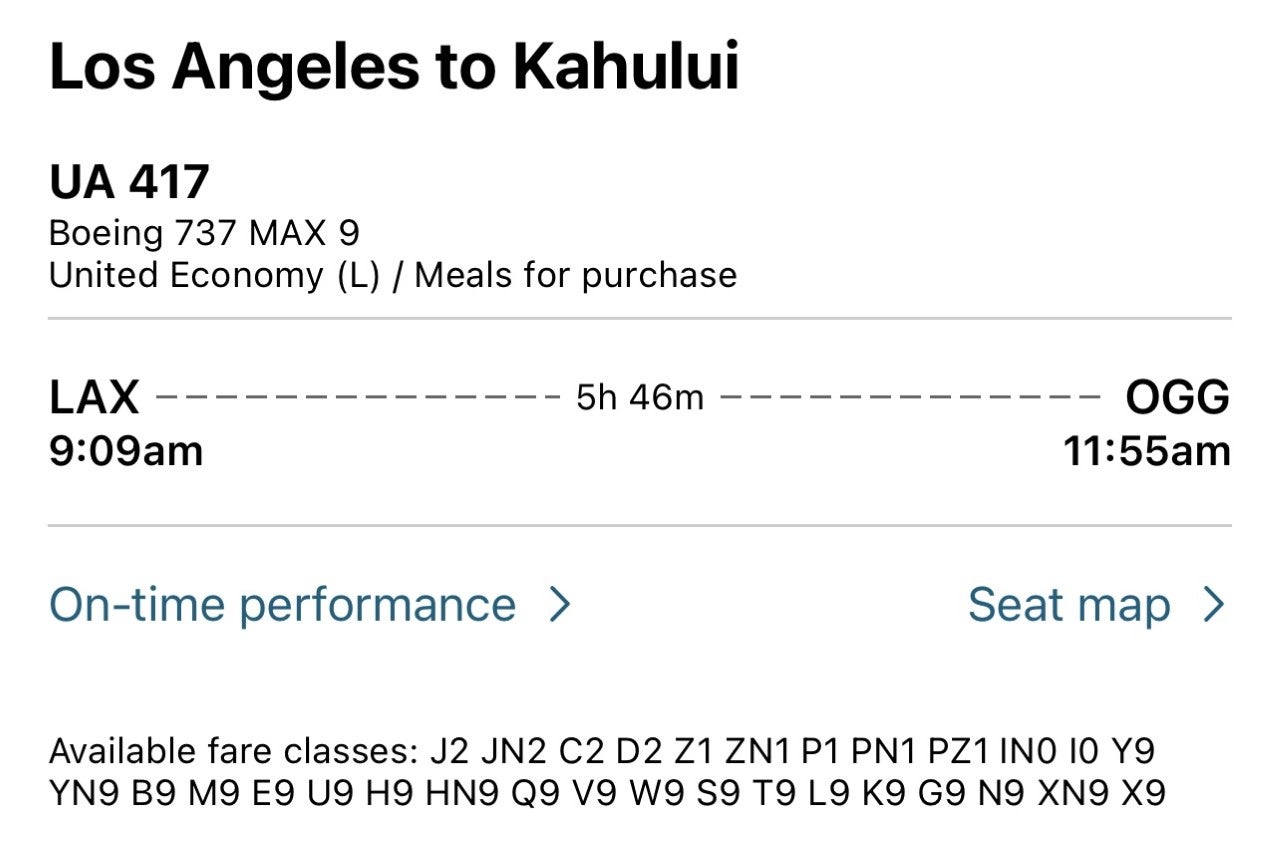Select the LAX airport code
The image size is (1280, 865).
(x=95, y=396)
